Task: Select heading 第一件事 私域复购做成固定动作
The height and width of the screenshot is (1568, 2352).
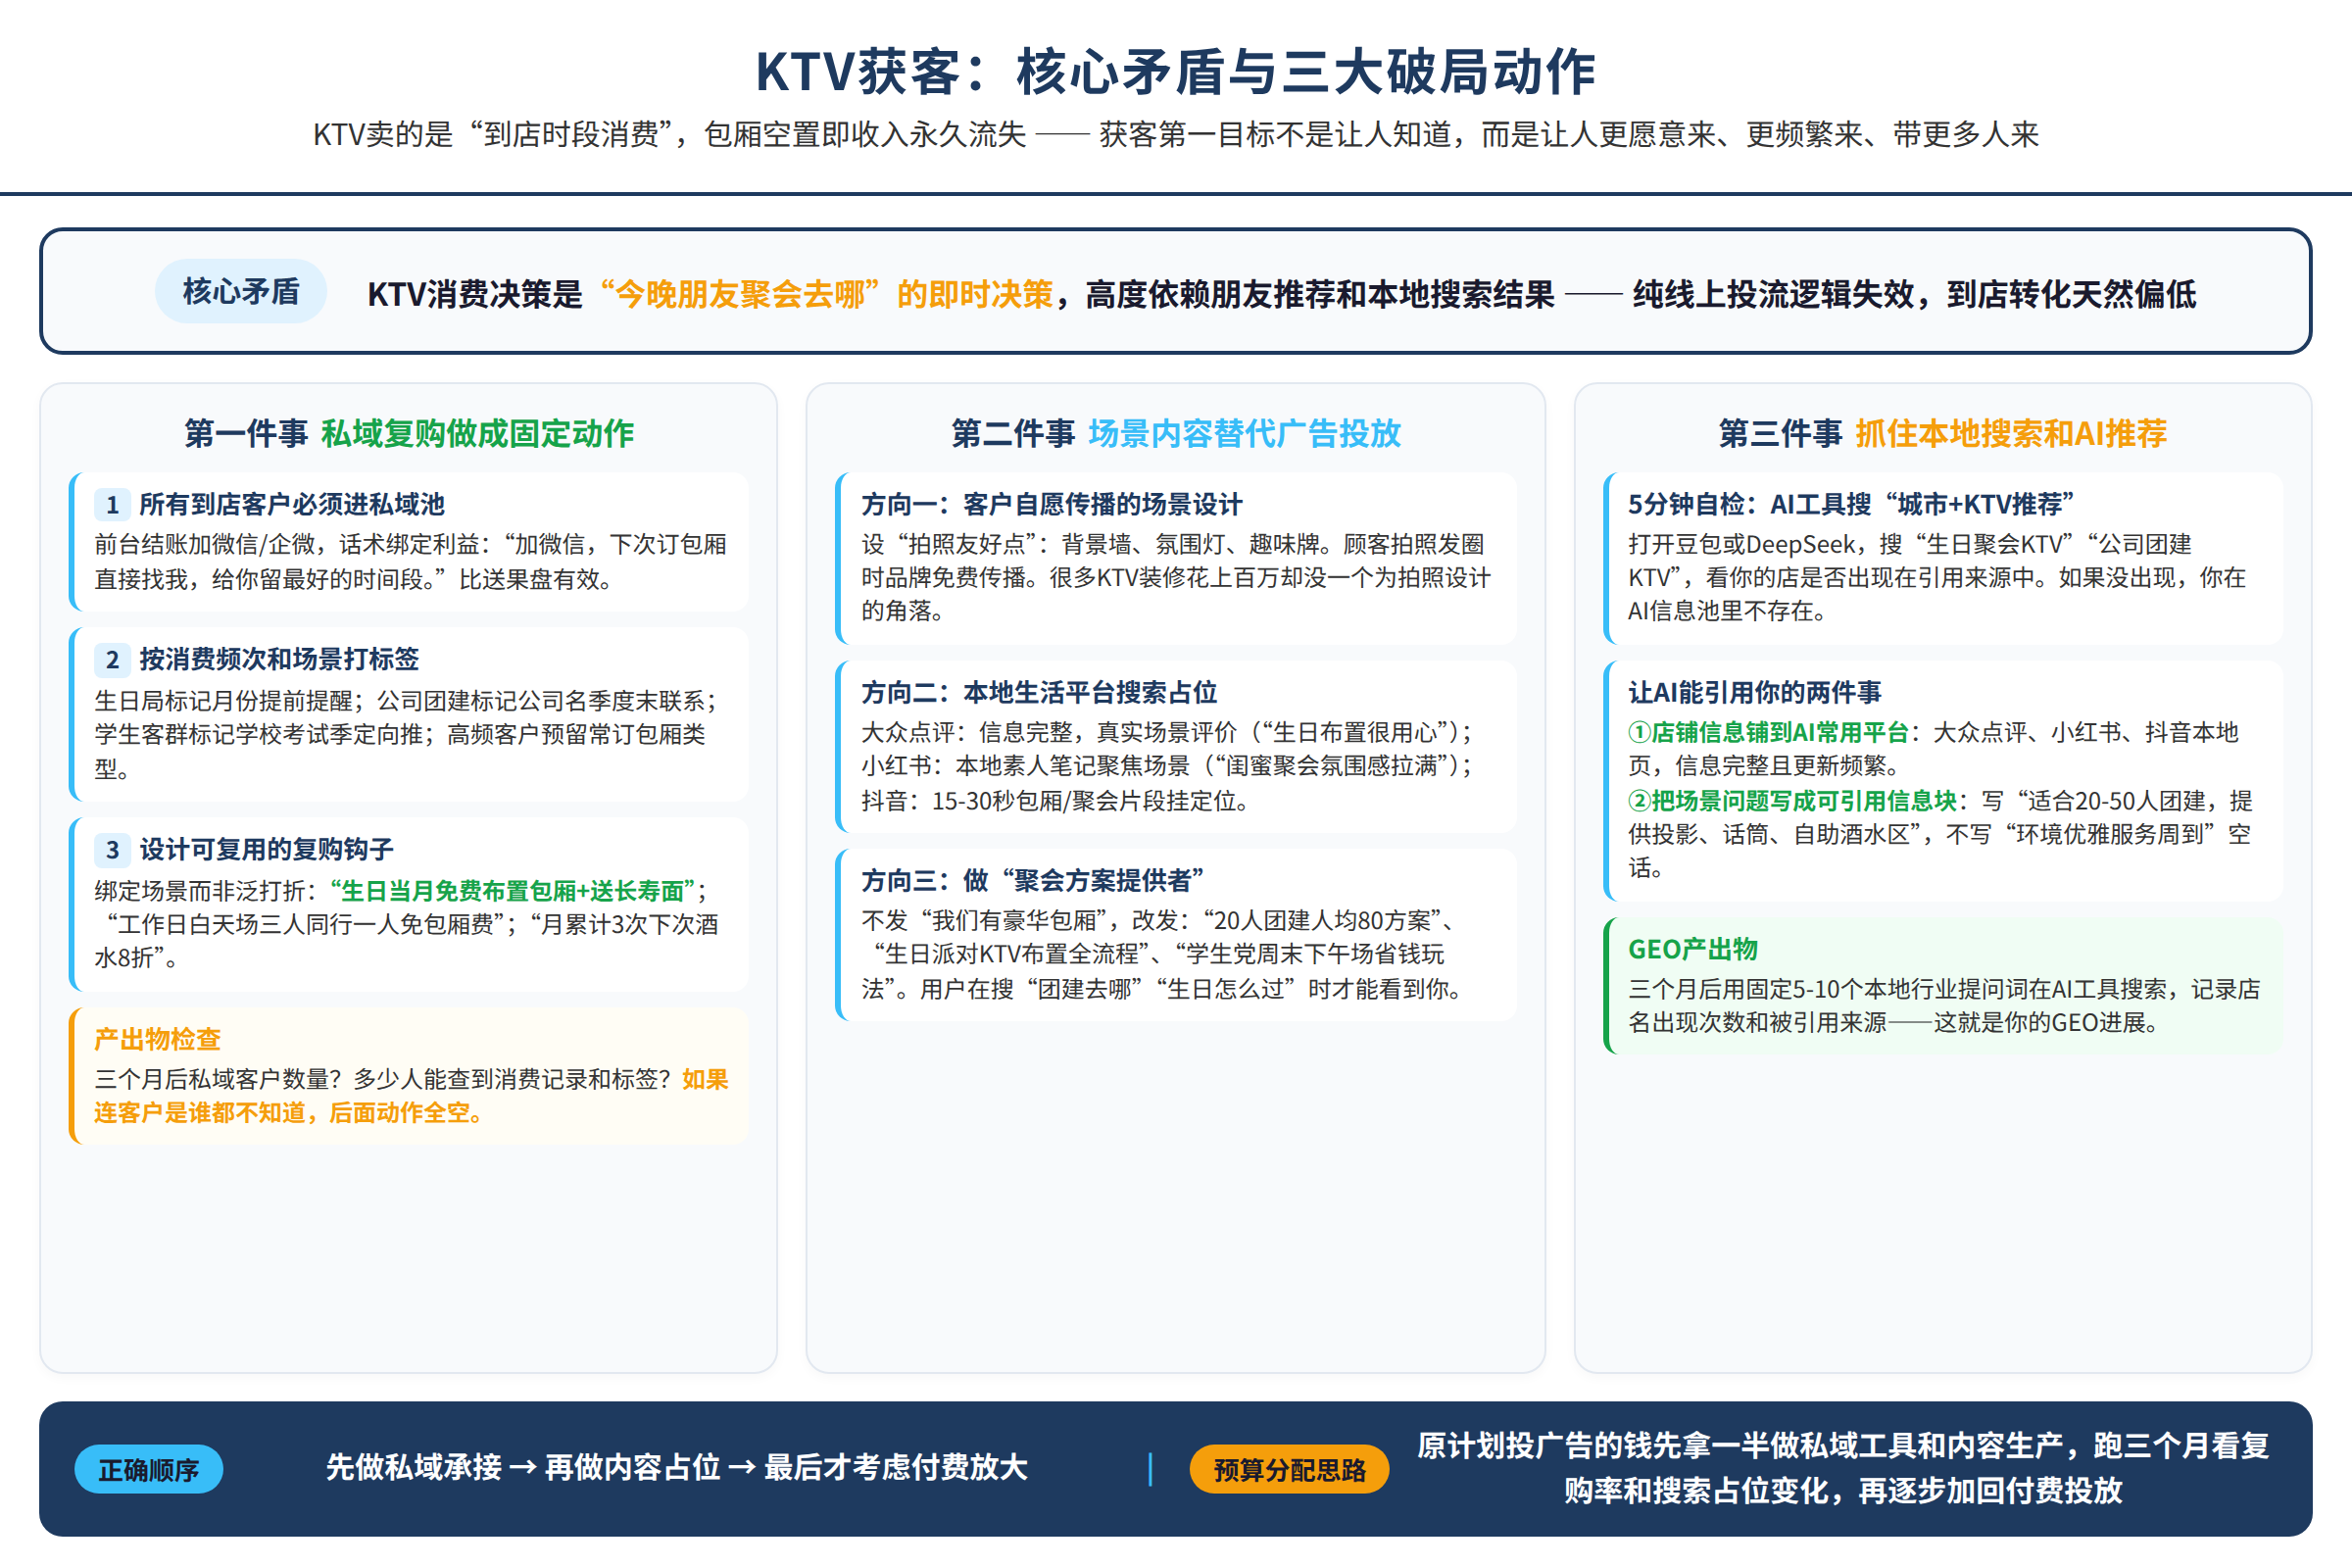Action: pos(409,433)
